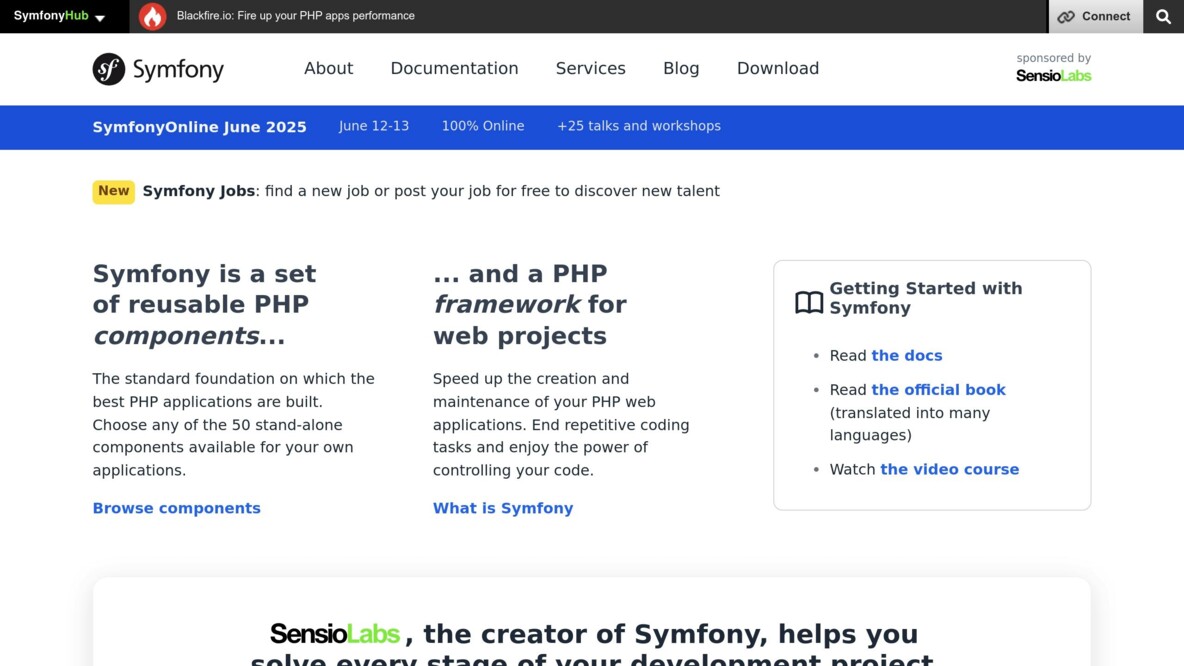Click 'a PHP framework for web projects' heading
Viewport: 1184px width, 666px height.
(x=529, y=304)
